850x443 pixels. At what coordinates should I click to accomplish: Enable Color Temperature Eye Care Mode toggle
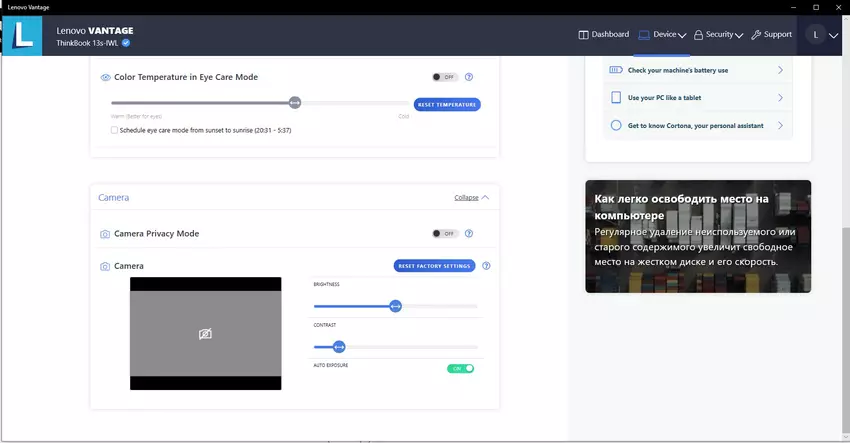coord(444,77)
